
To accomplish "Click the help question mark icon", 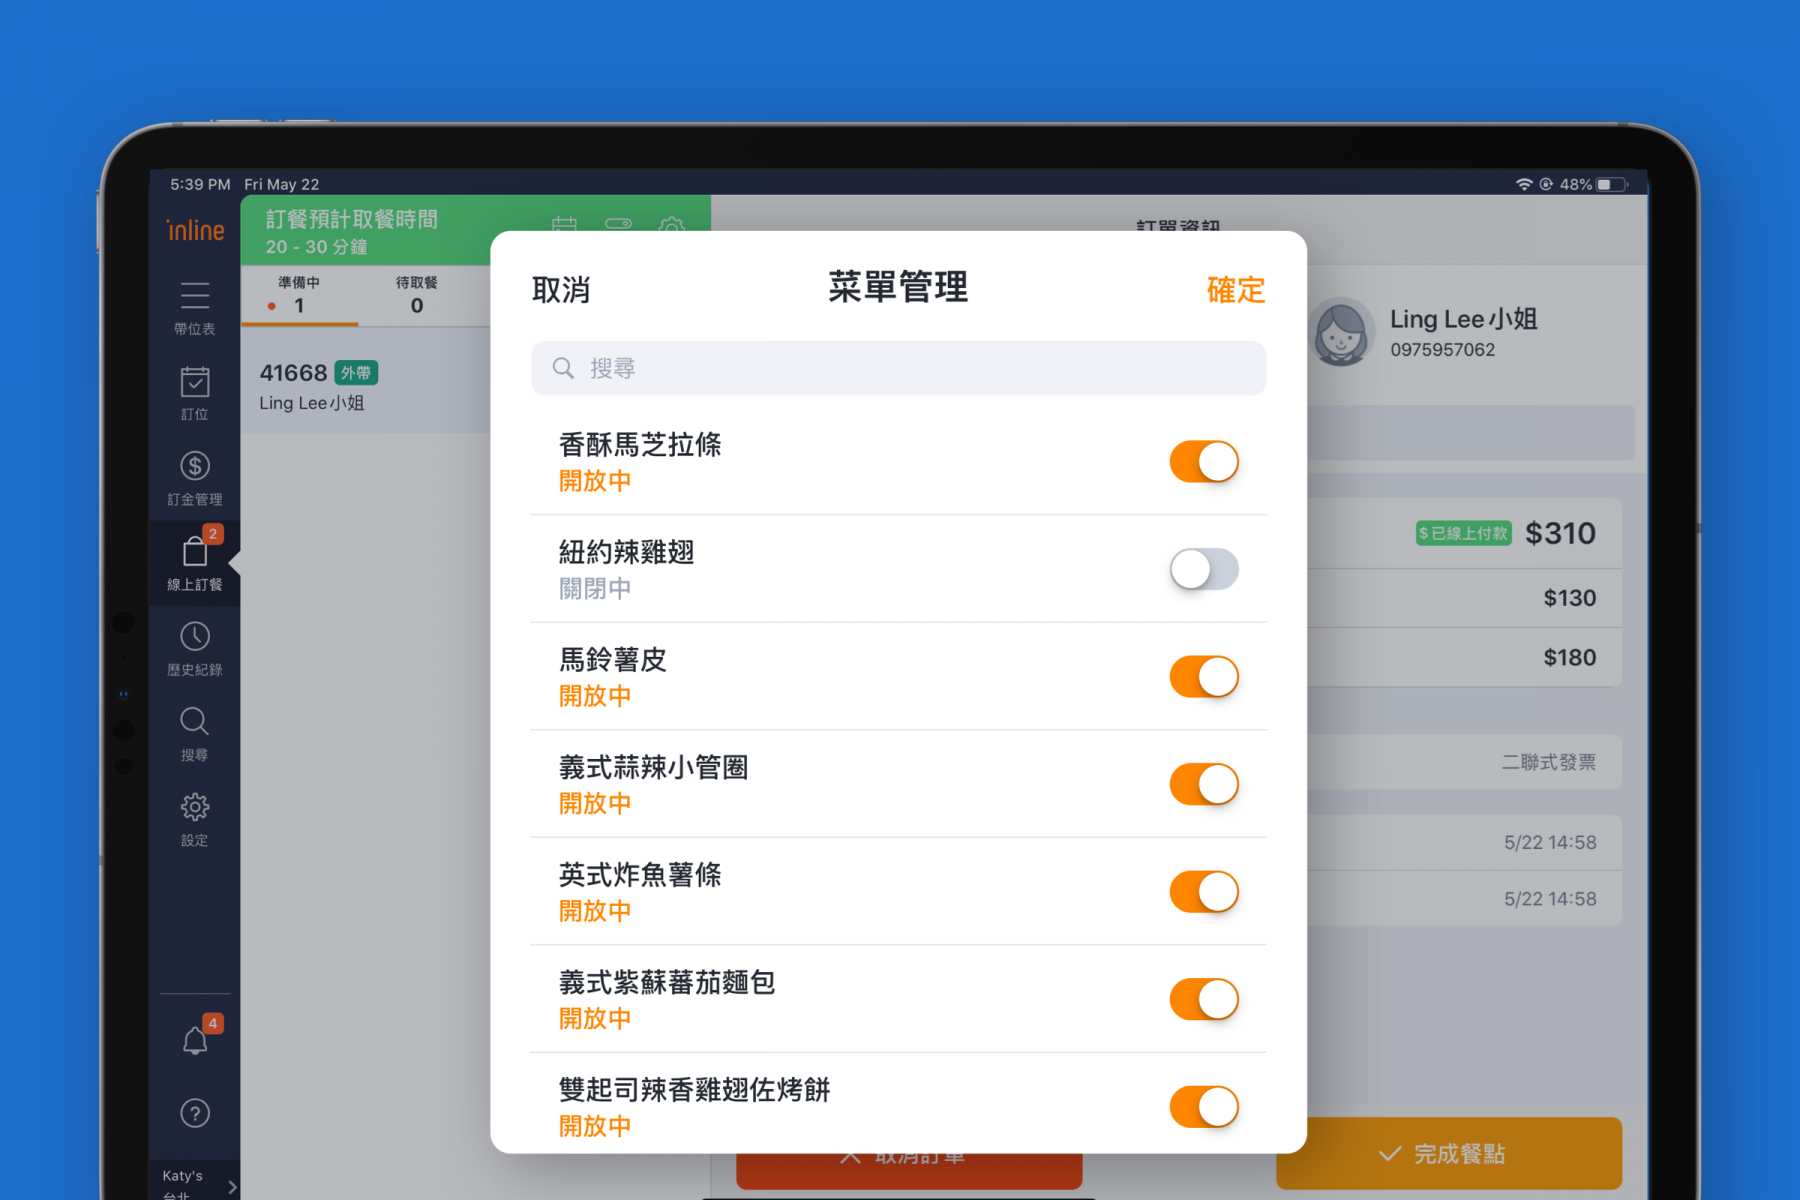I will 194,1113.
